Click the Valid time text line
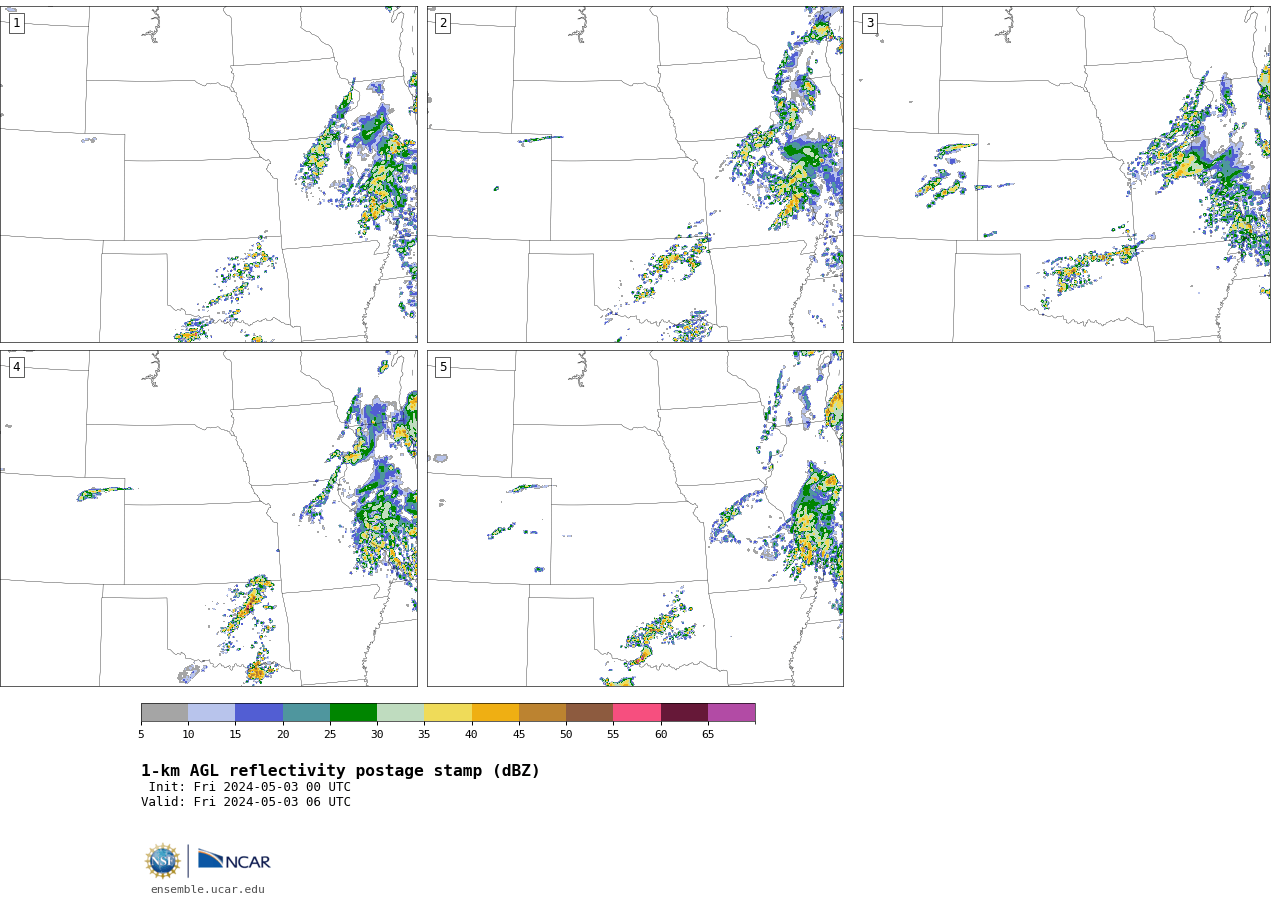The image size is (1280, 901). click(x=246, y=802)
